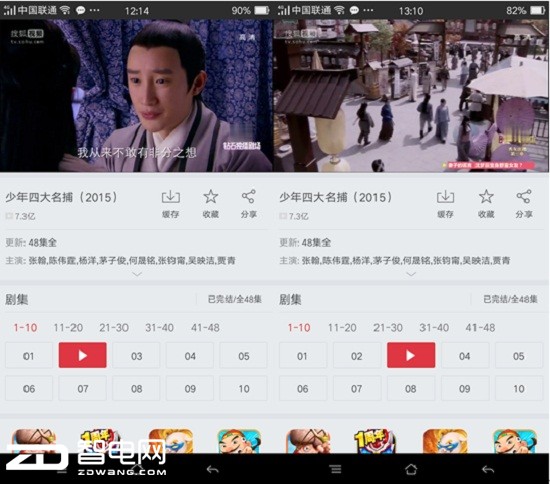
Task: Select episode range 21-30 in left screen
Action: click(114, 328)
